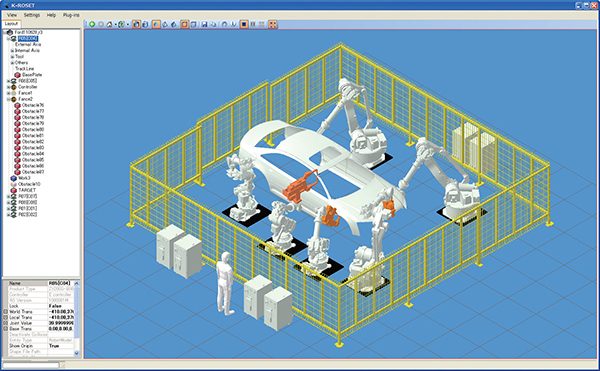Select the BasePlate tree item
This screenshot has height=371, width=600.
pos(32,75)
